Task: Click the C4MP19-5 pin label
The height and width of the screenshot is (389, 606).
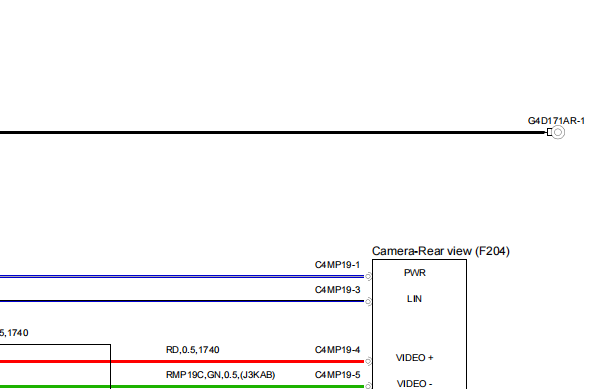Action: [337, 375]
